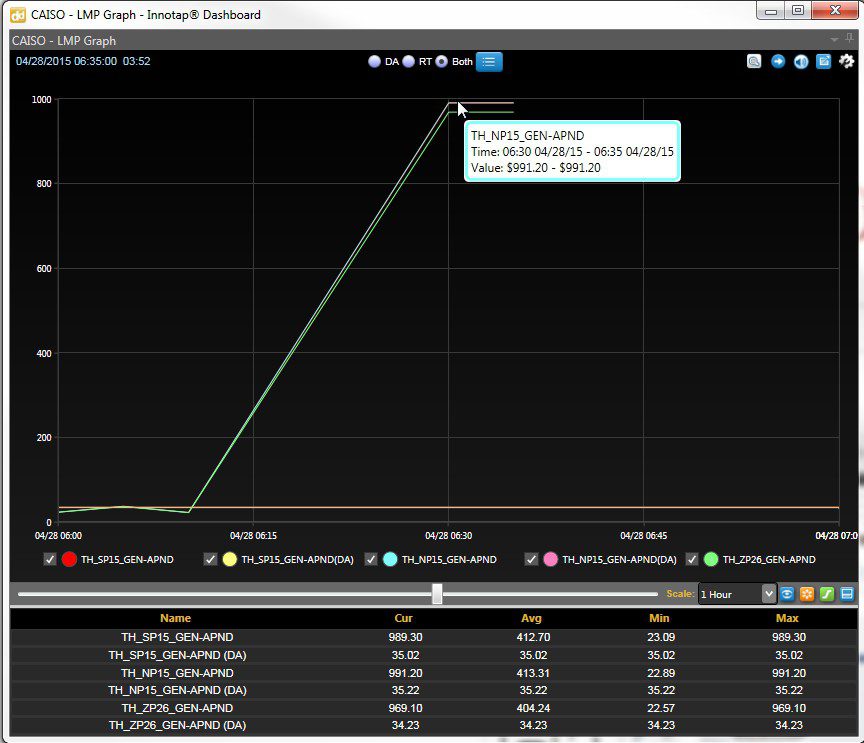Click the red TH_SP15_GEN-APND color swatch
Screen dimensions: 864x743
(x=69, y=559)
